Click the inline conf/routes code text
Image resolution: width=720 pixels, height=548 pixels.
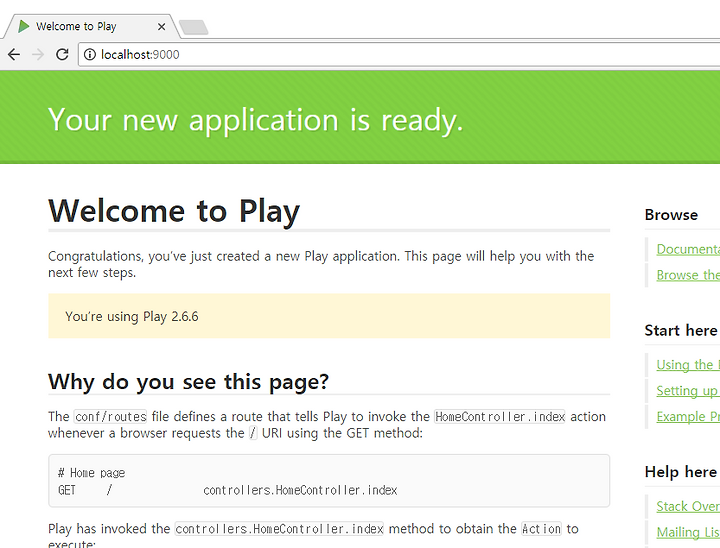click(x=111, y=417)
